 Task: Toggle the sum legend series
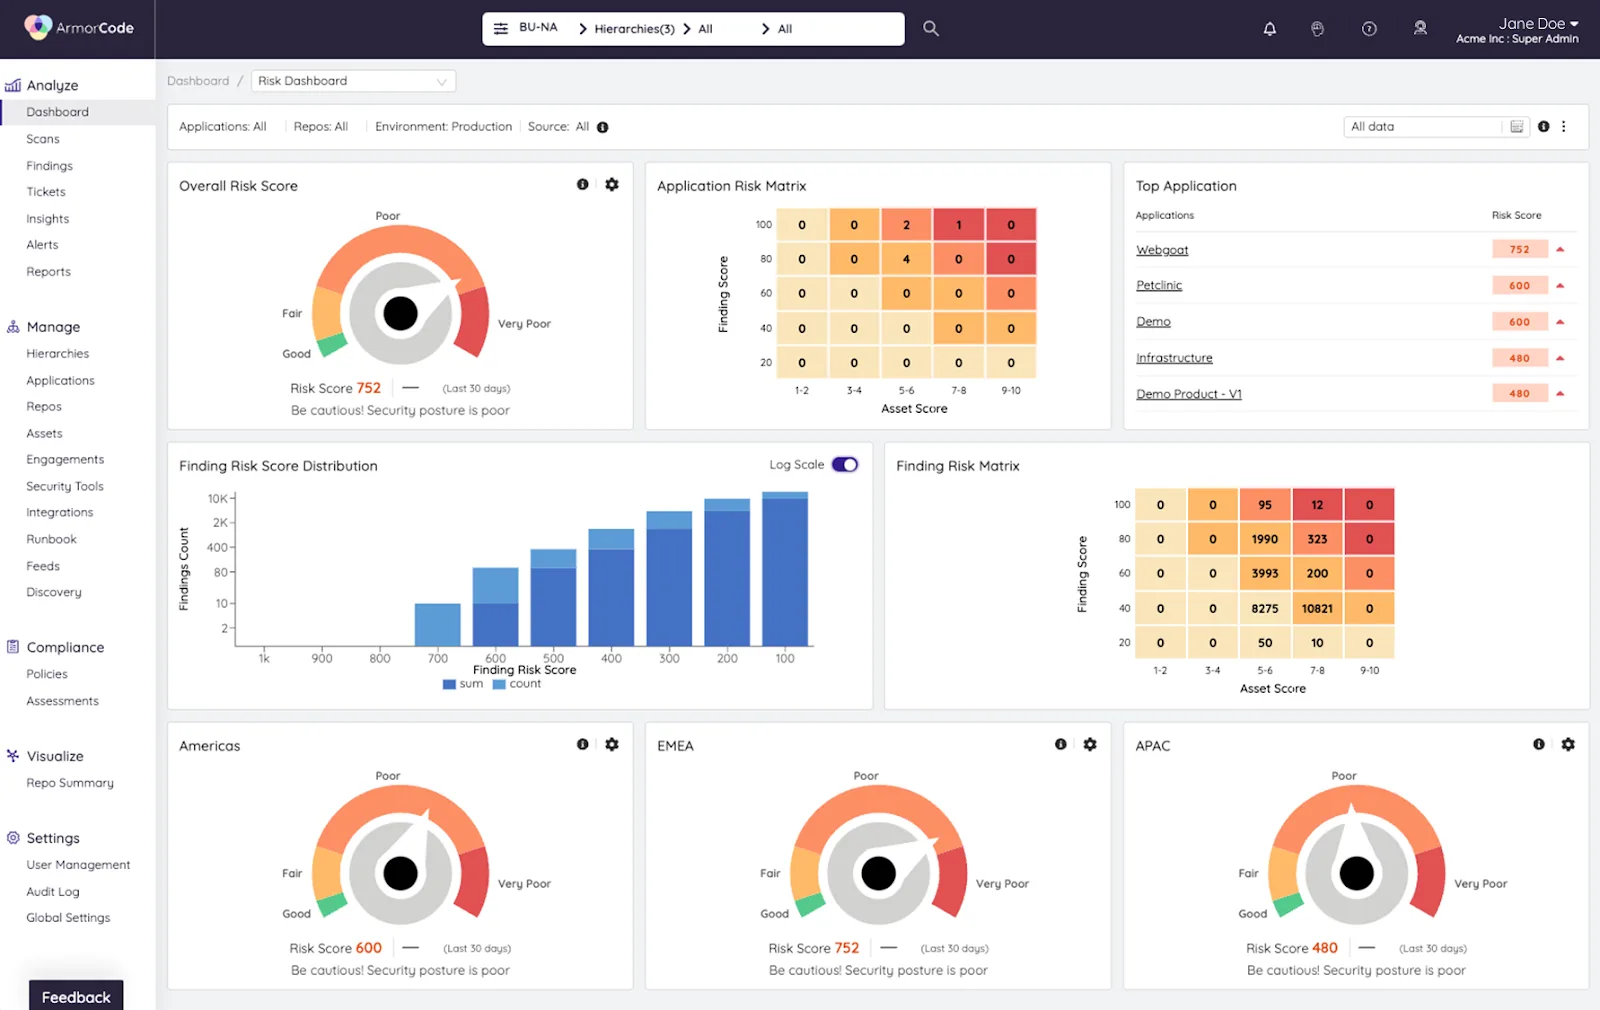[463, 684]
